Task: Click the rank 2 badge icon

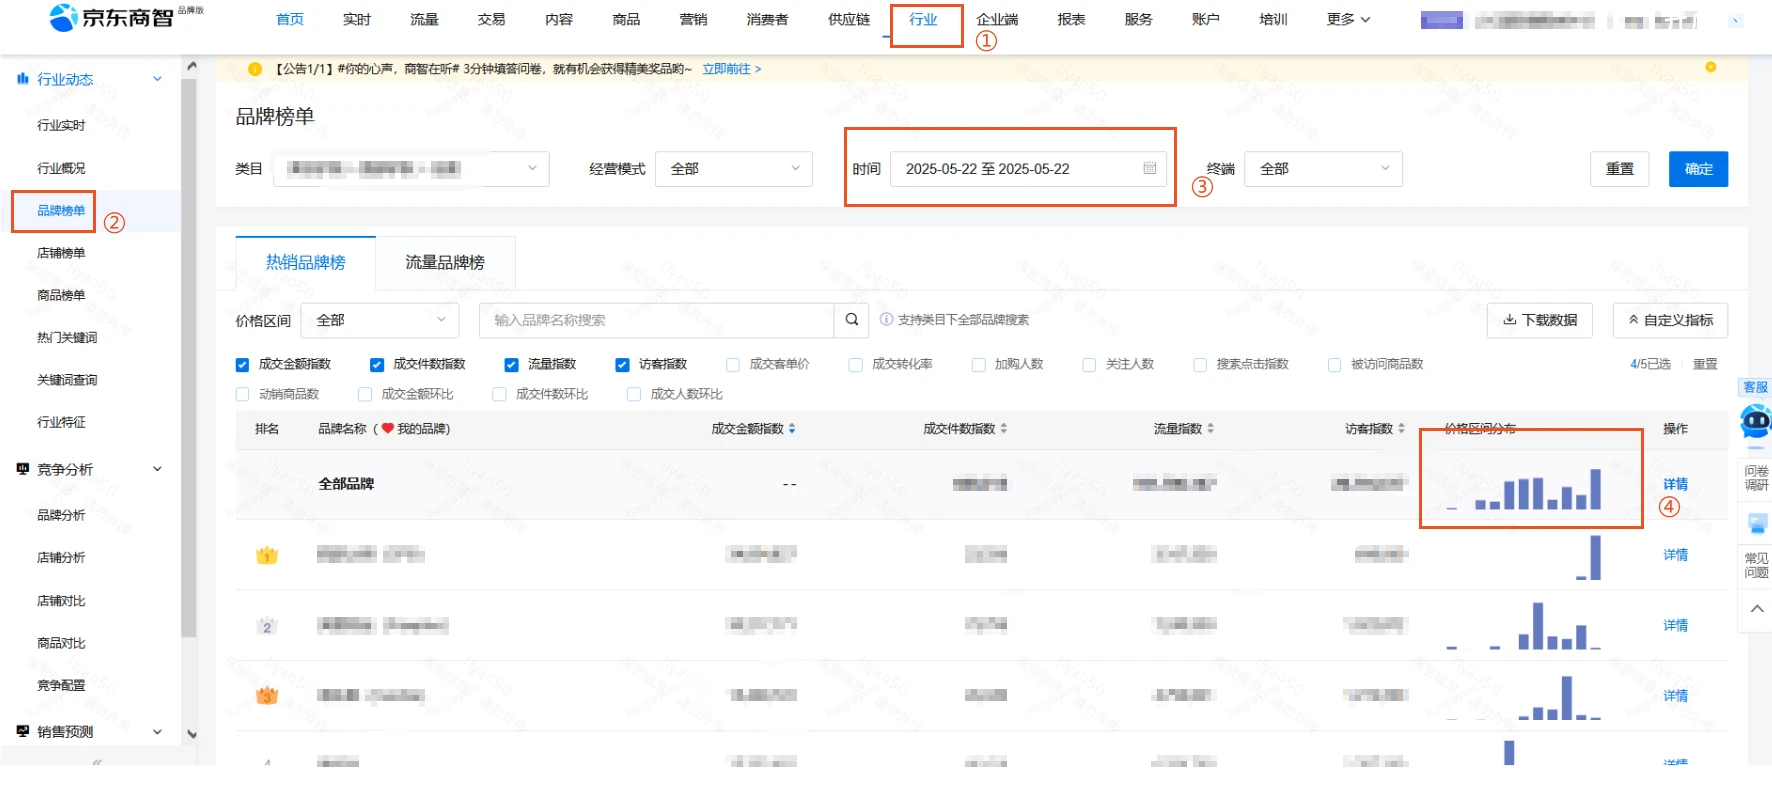Action: 266,626
